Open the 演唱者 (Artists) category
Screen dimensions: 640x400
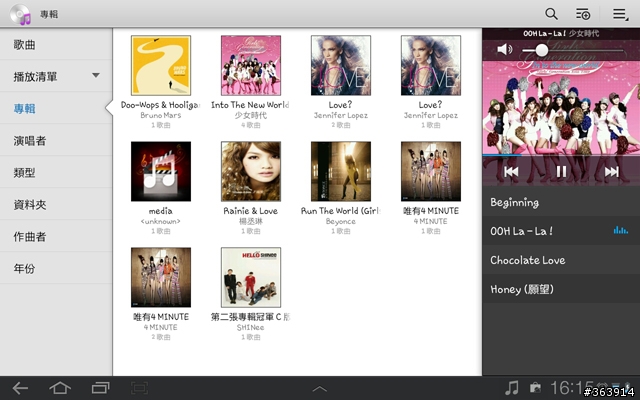(x=56, y=140)
